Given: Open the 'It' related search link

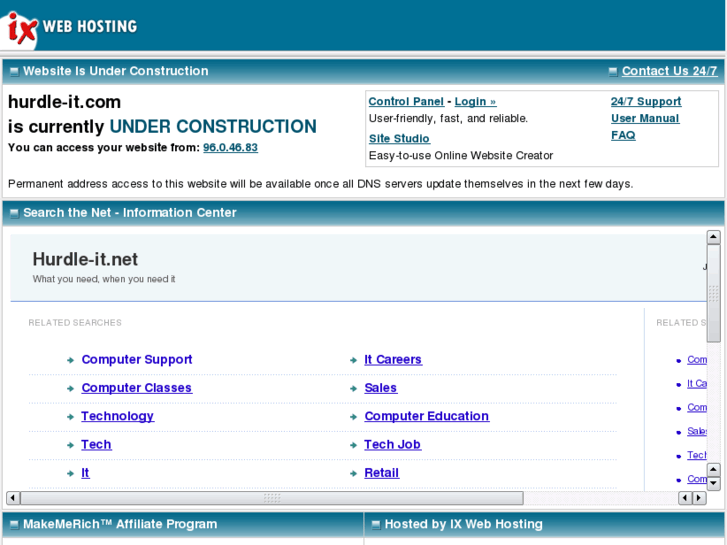Looking at the screenshot, I should (x=85, y=473).
